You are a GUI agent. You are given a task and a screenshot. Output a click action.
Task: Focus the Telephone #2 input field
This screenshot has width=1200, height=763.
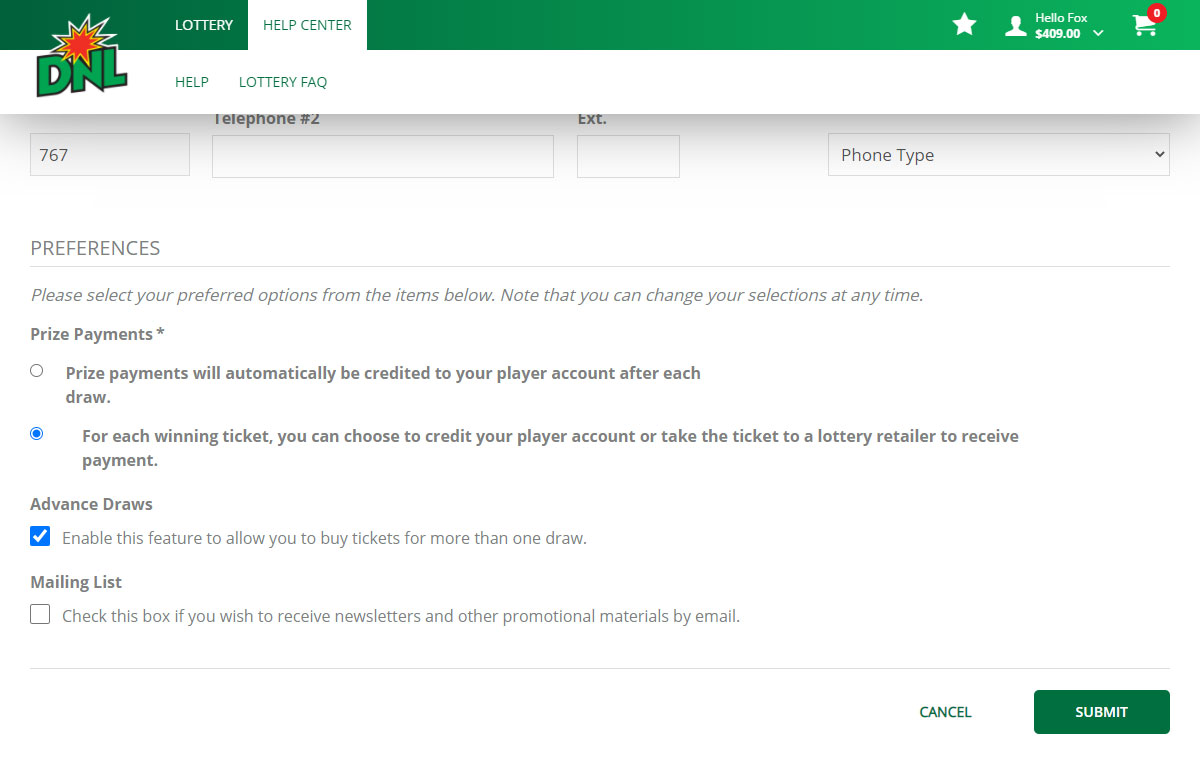click(x=382, y=157)
